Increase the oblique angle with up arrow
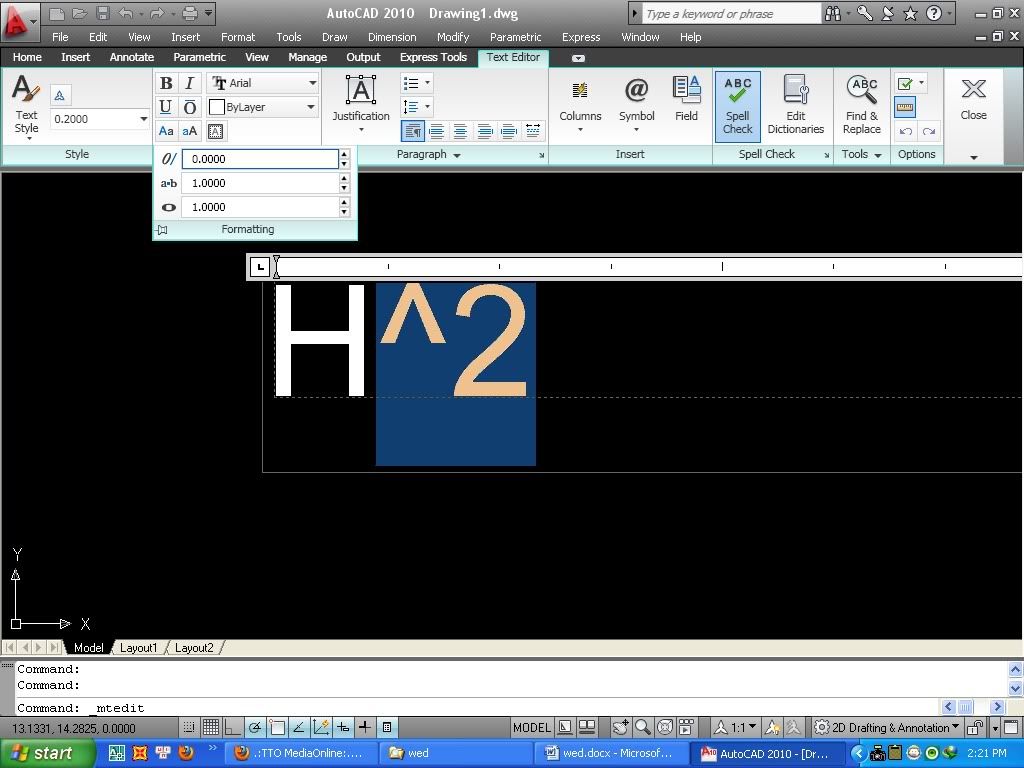This screenshot has height=768, width=1024. coord(344,154)
